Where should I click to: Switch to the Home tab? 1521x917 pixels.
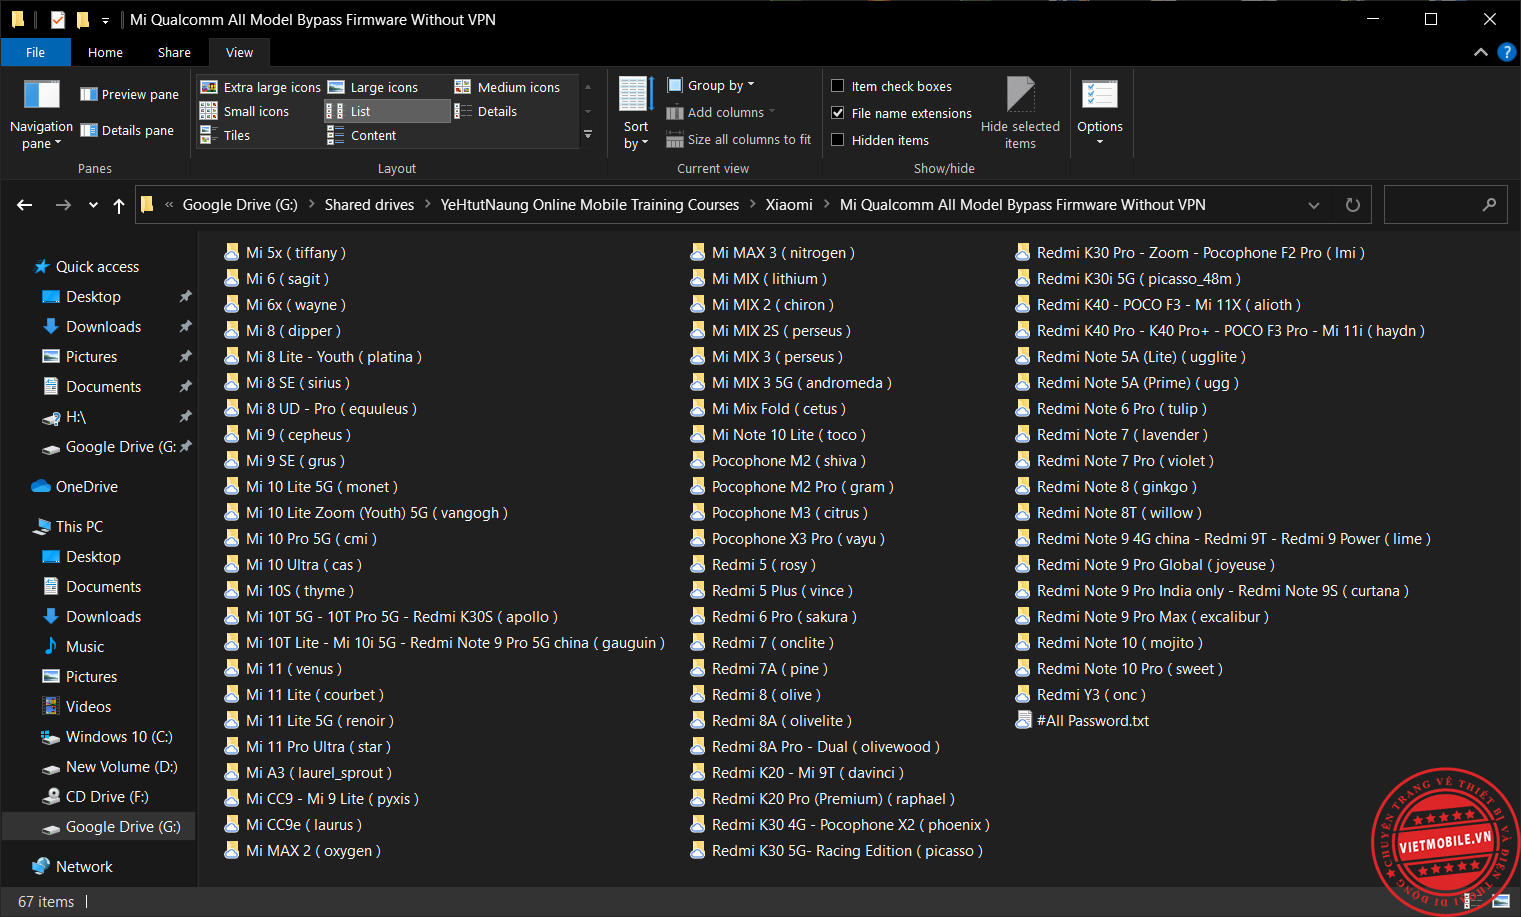[x=105, y=52]
